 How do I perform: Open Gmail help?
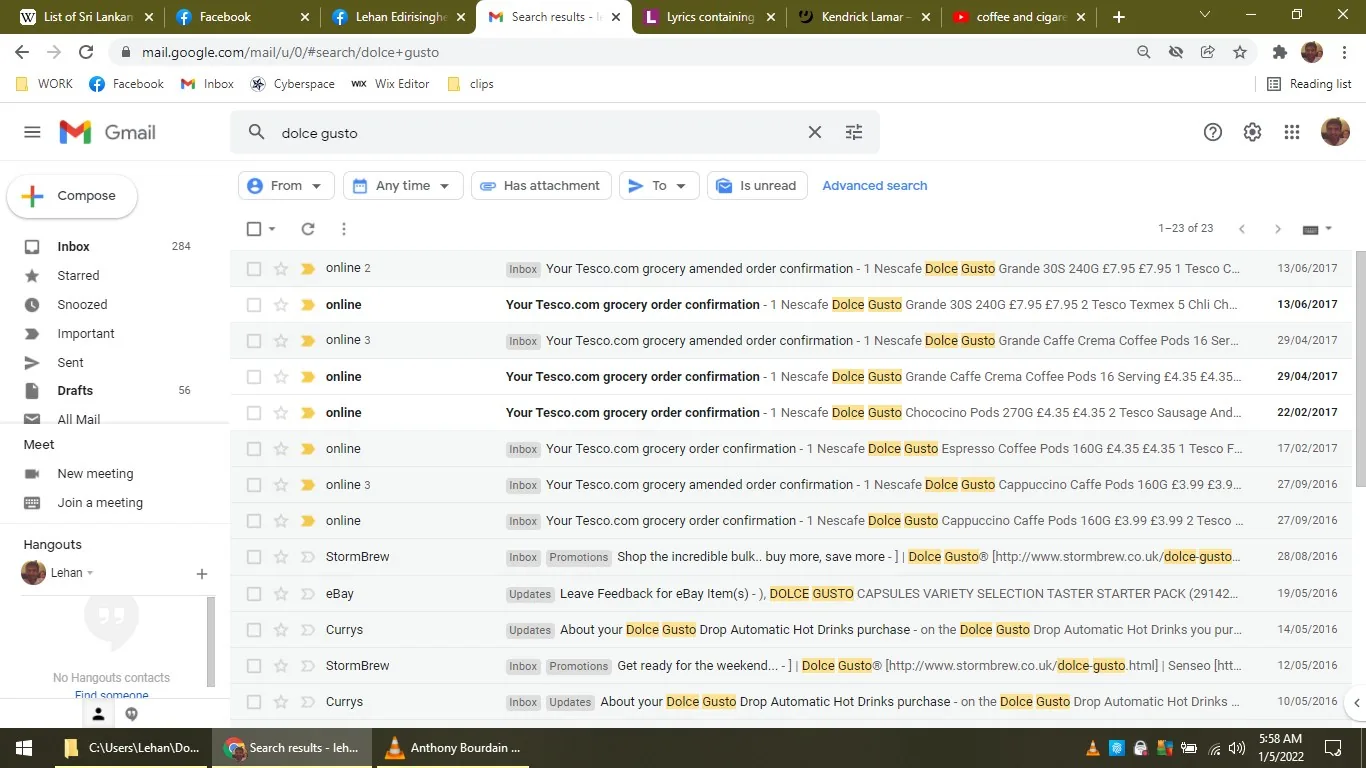pyautogui.click(x=1212, y=131)
